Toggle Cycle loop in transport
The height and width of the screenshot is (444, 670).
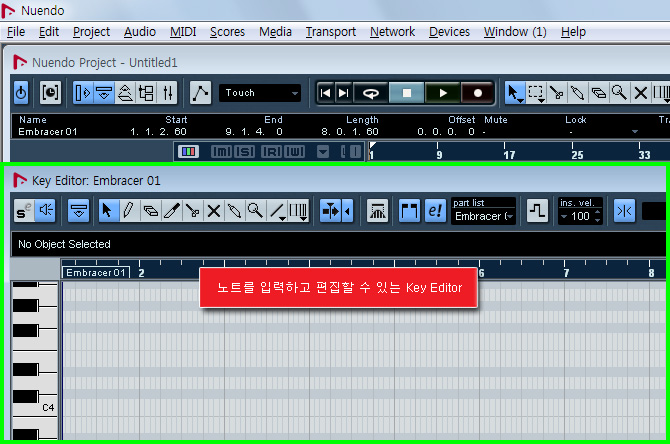click(370, 93)
